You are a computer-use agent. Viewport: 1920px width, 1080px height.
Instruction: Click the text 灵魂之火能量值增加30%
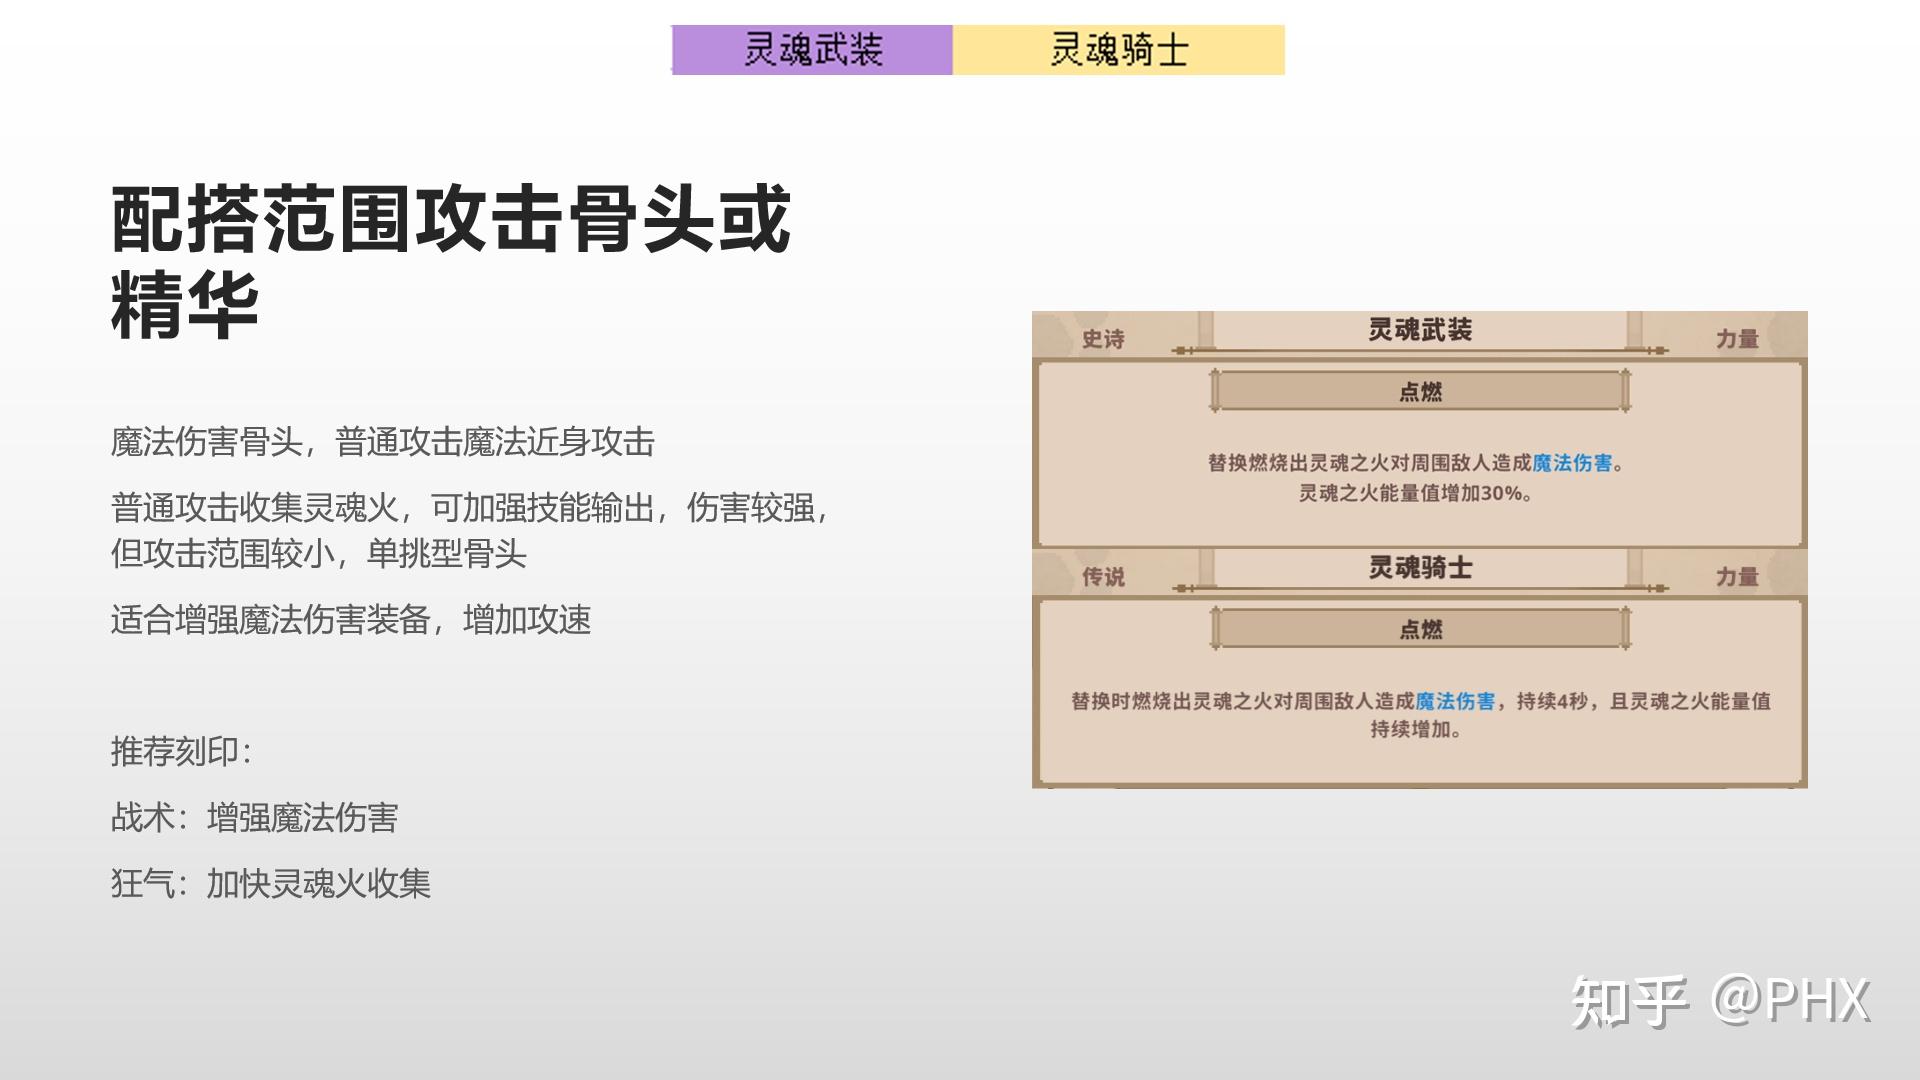pos(1414,493)
